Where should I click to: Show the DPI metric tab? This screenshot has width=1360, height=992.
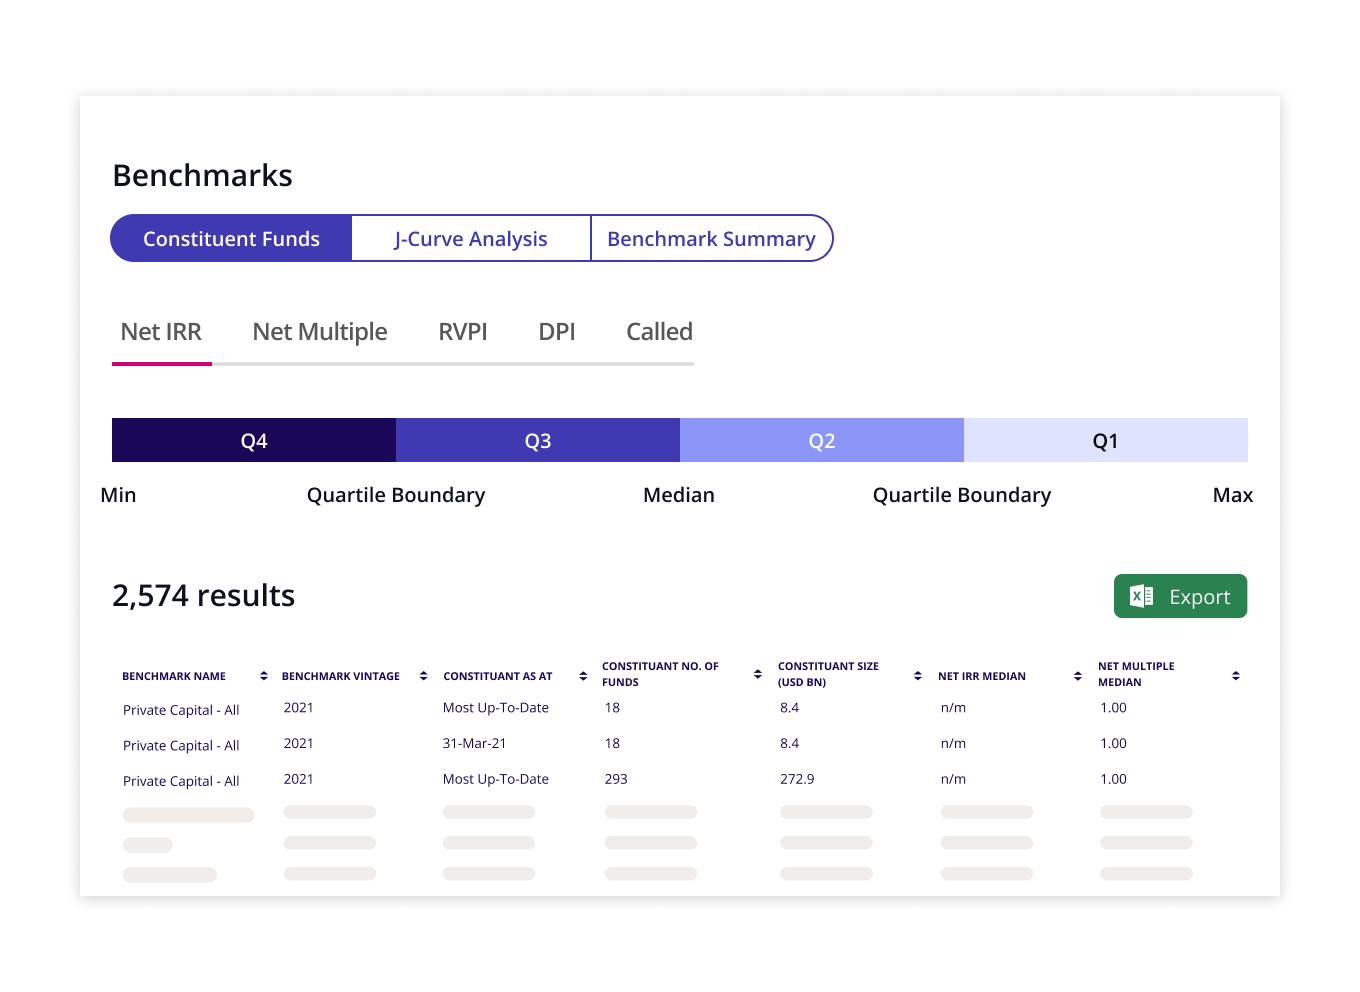coord(557,333)
